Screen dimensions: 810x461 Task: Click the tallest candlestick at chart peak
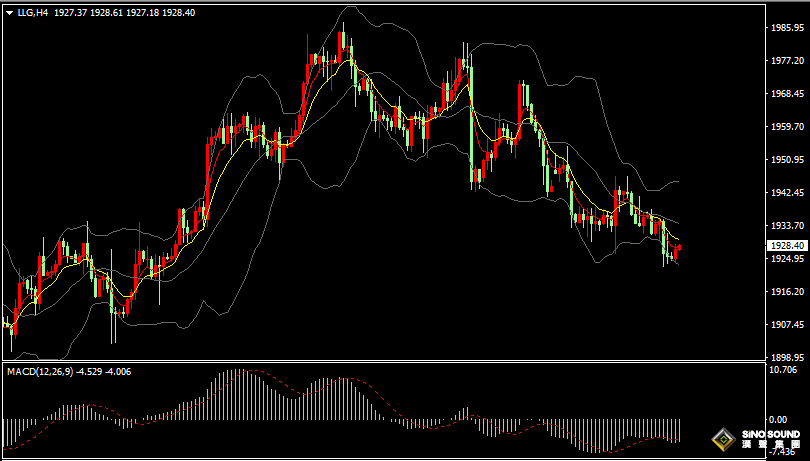pos(341,45)
